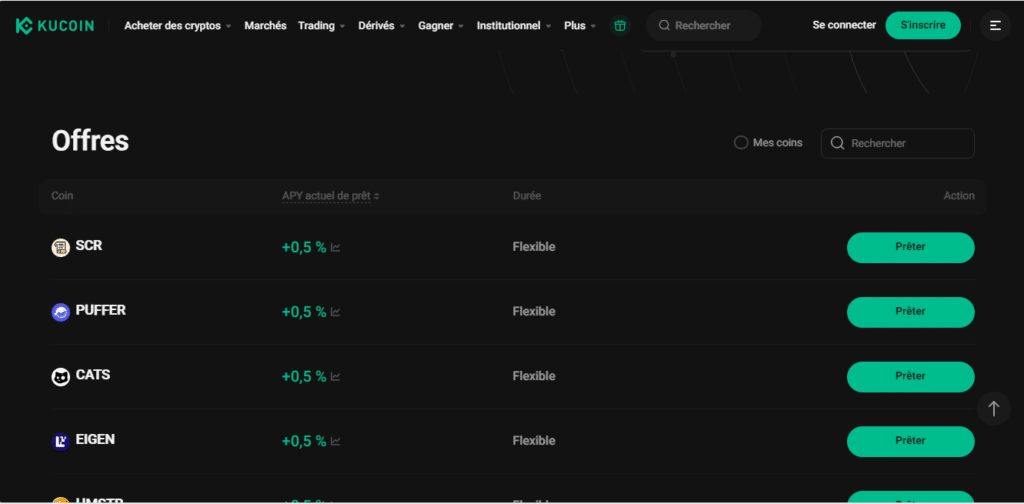The width and height of the screenshot is (1024, 504).
Task: Open SCR APY history chart icon
Action: tap(336, 247)
